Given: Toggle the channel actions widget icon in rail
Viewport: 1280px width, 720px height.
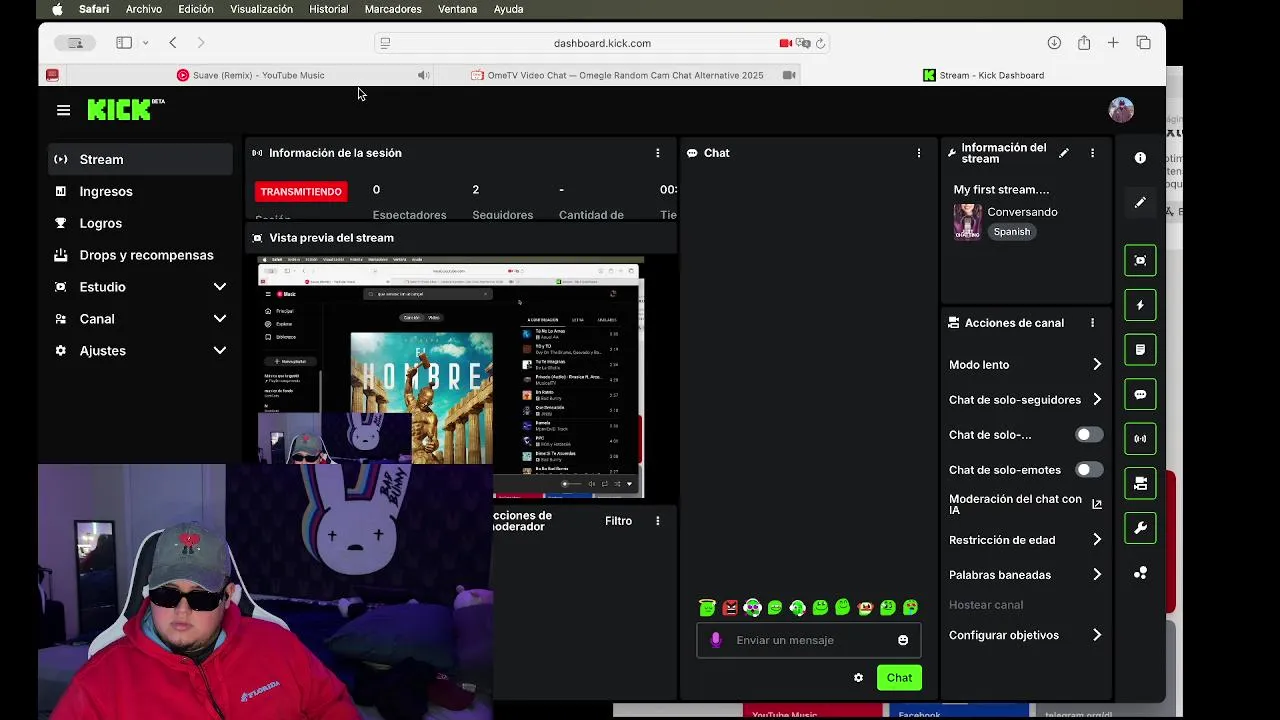Looking at the screenshot, I should pos(1140,483).
